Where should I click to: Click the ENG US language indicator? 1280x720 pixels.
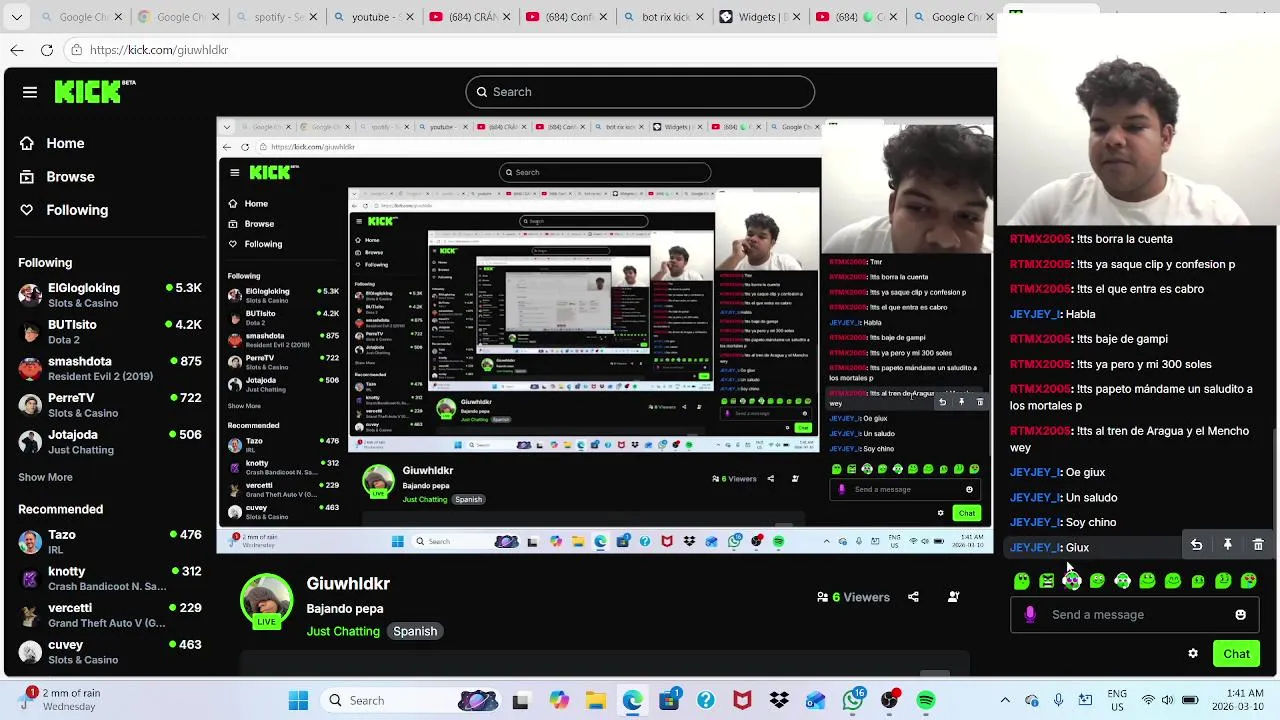point(1117,700)
